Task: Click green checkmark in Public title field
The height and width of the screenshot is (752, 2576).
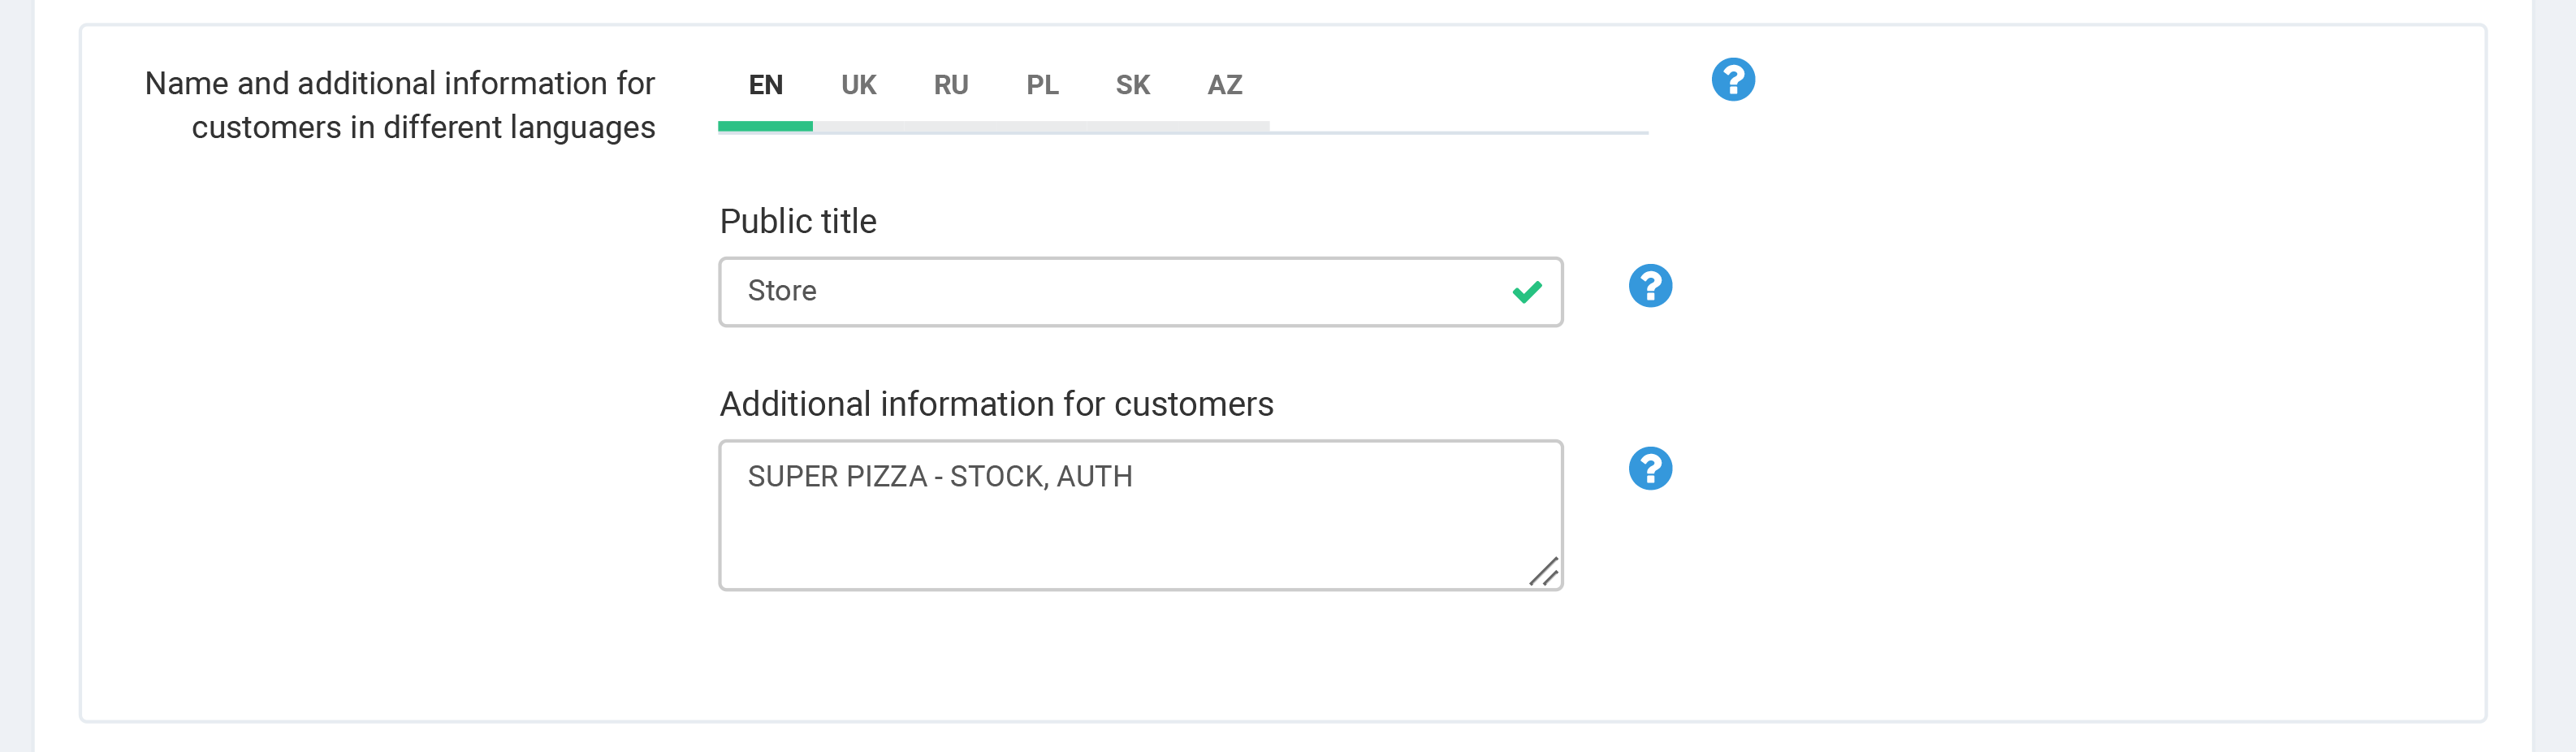Action: click(x=1526, y=292)
